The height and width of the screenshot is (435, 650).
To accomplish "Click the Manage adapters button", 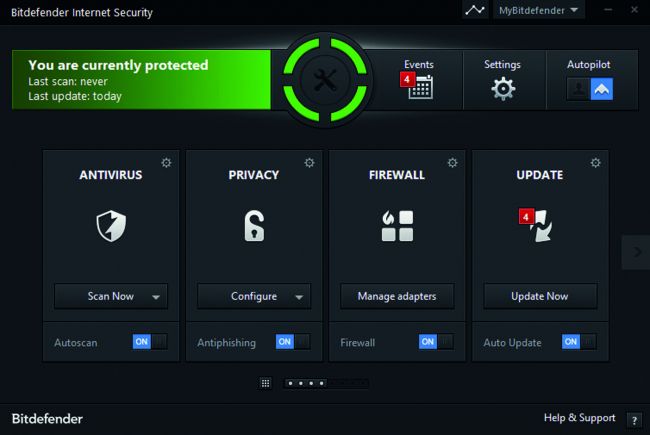I will pos(397,296).
